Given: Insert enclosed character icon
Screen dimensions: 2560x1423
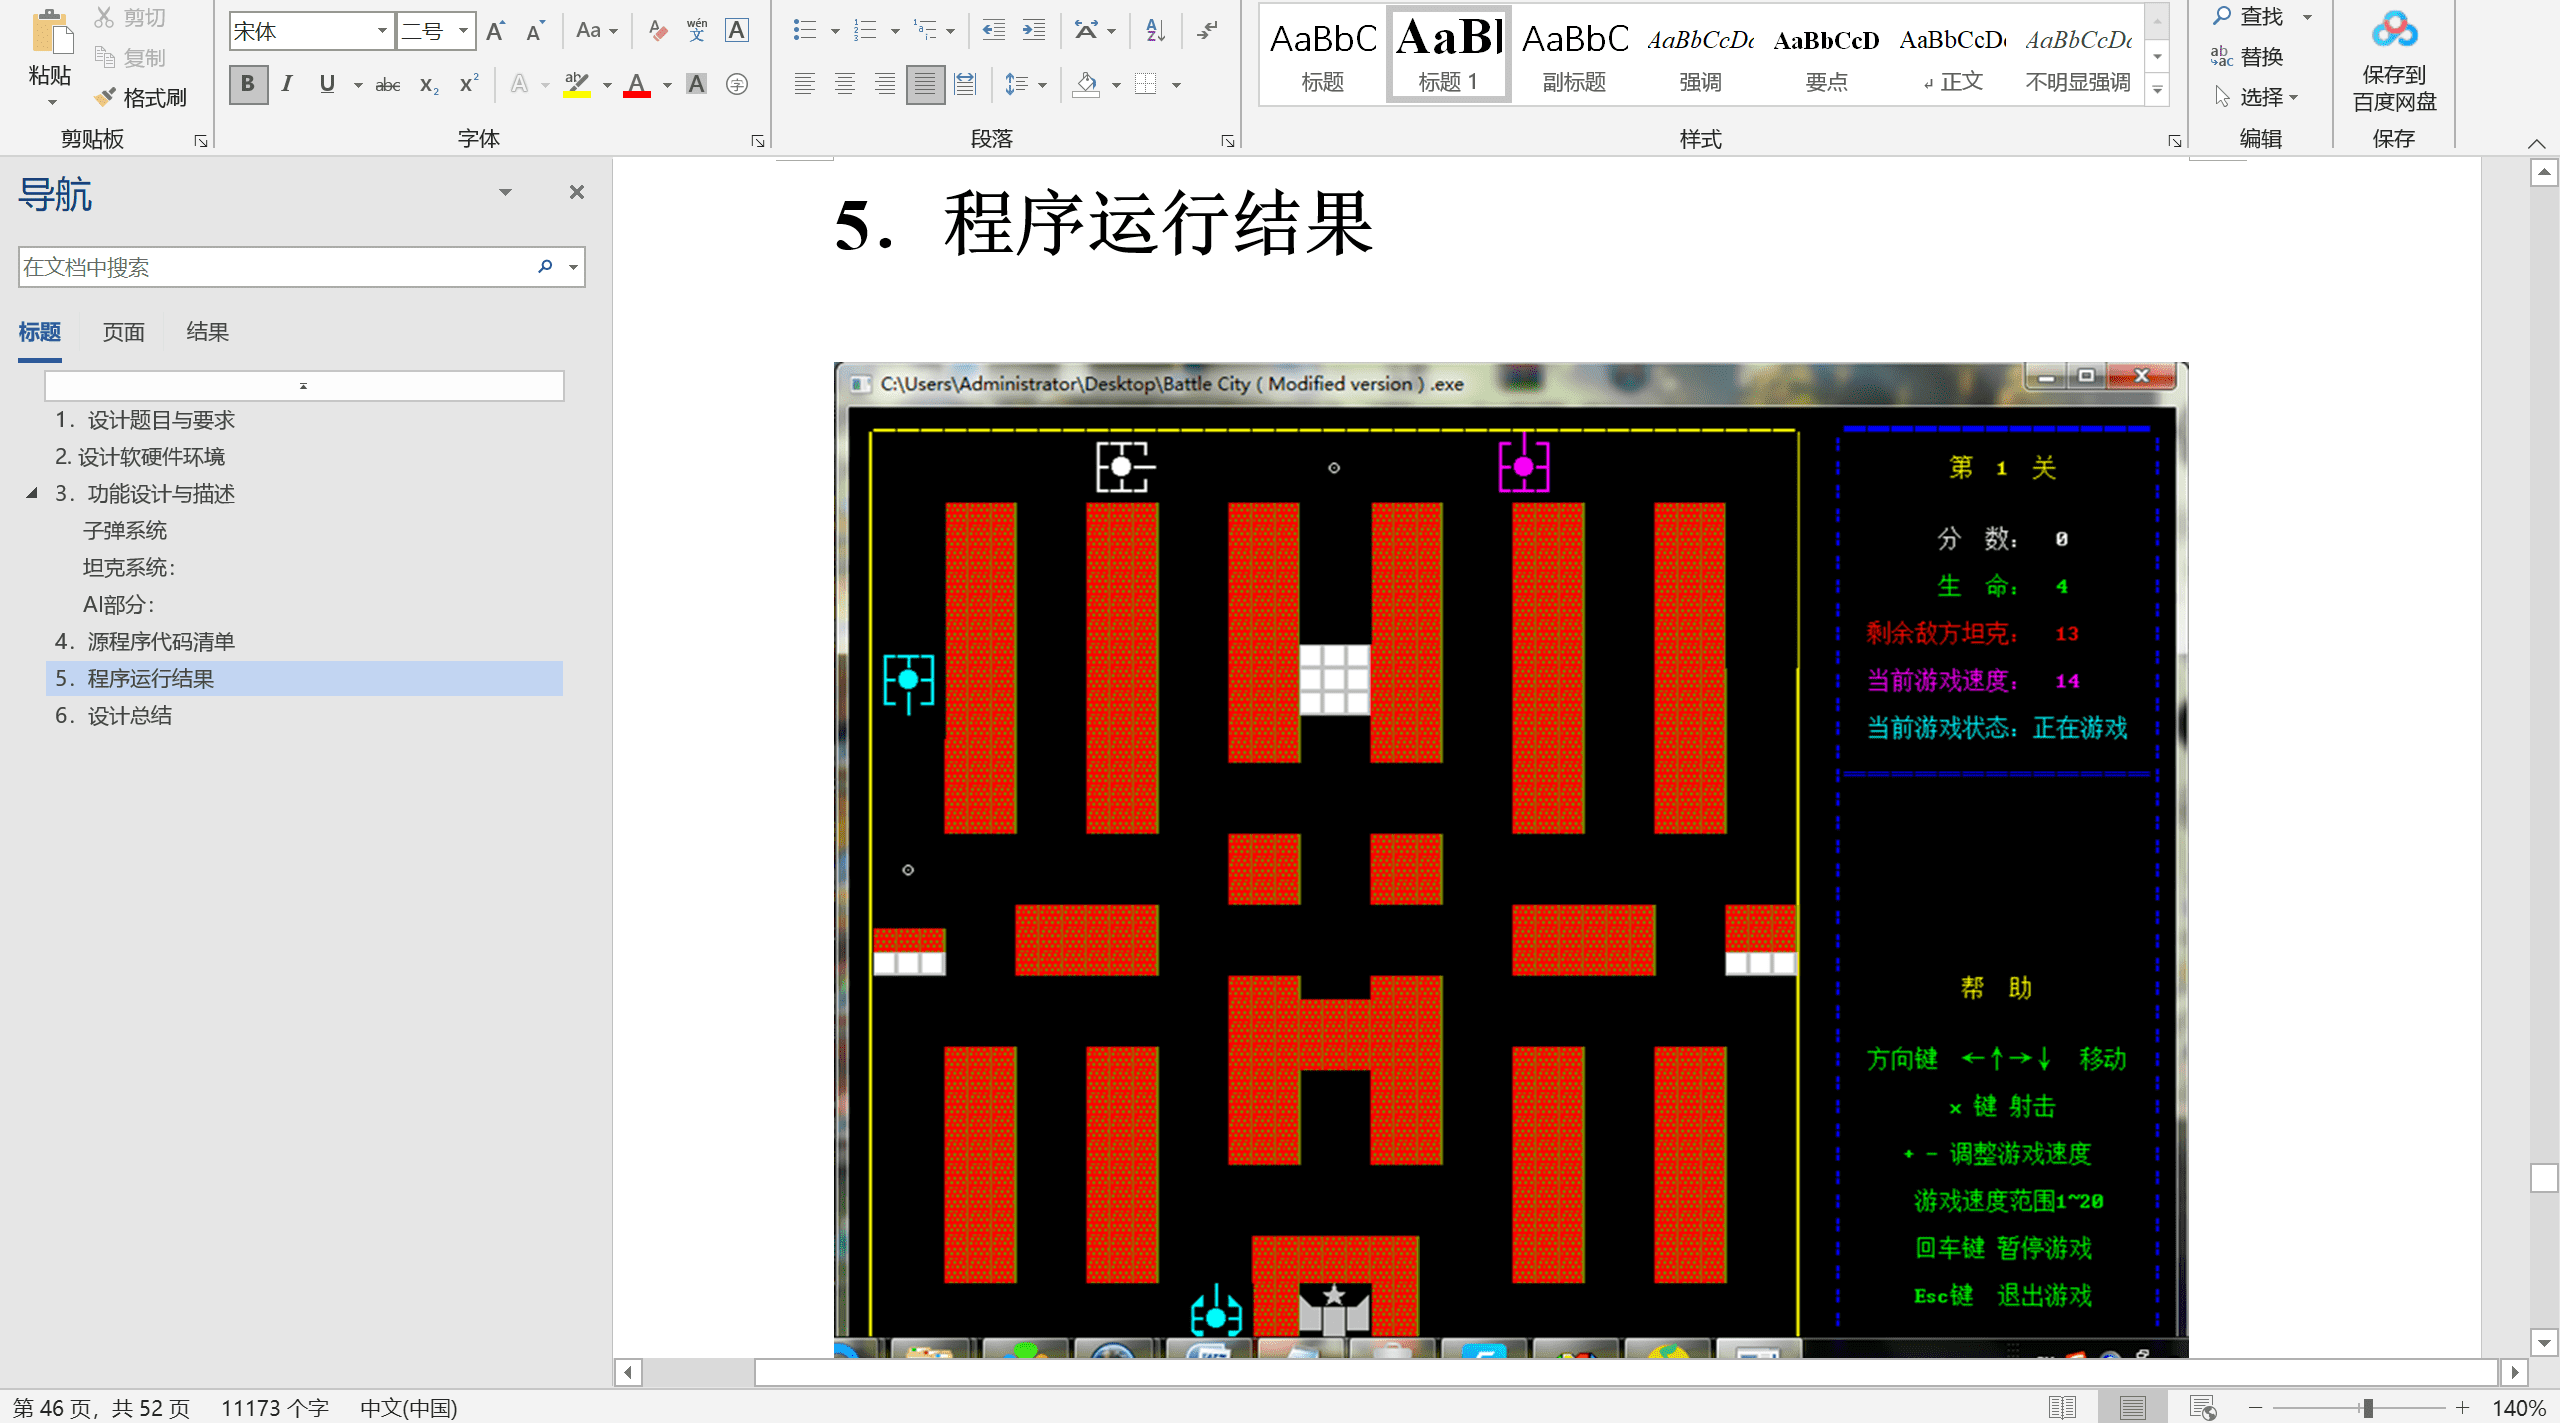Looking at the screenshot, I should click(737, 84).
